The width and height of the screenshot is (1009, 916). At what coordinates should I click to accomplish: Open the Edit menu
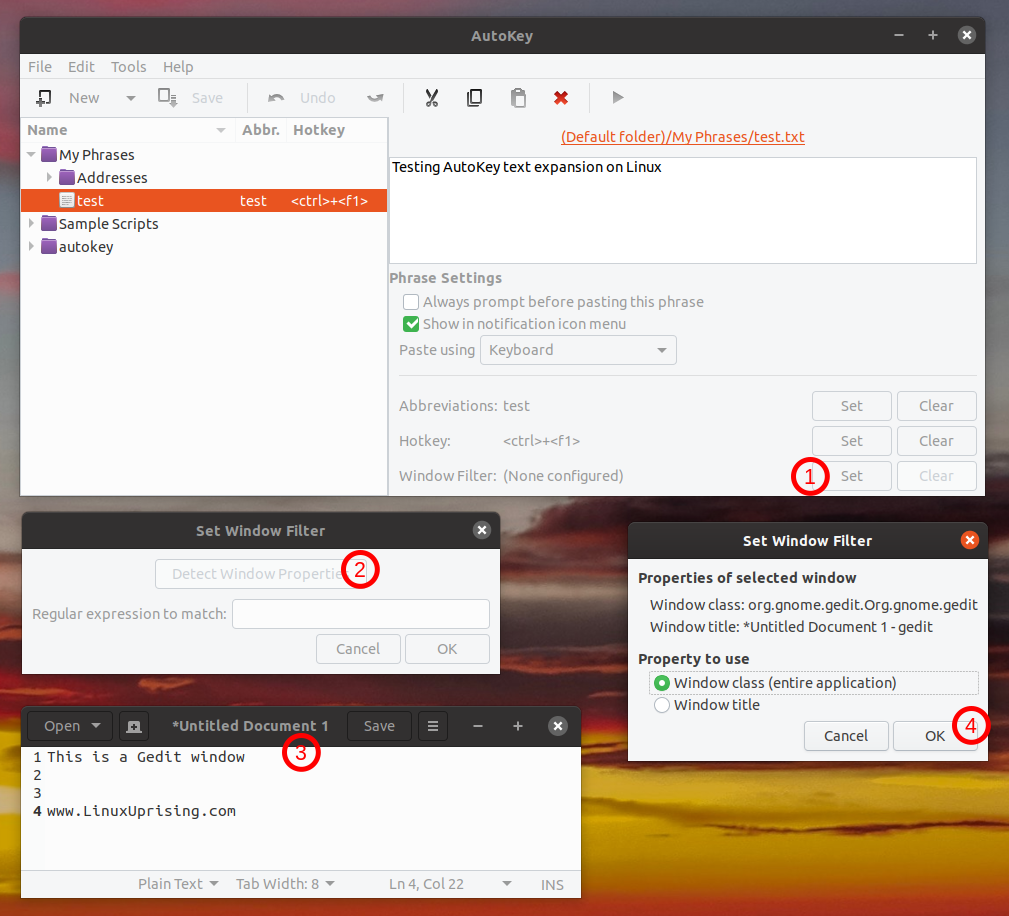pos(81,67)
